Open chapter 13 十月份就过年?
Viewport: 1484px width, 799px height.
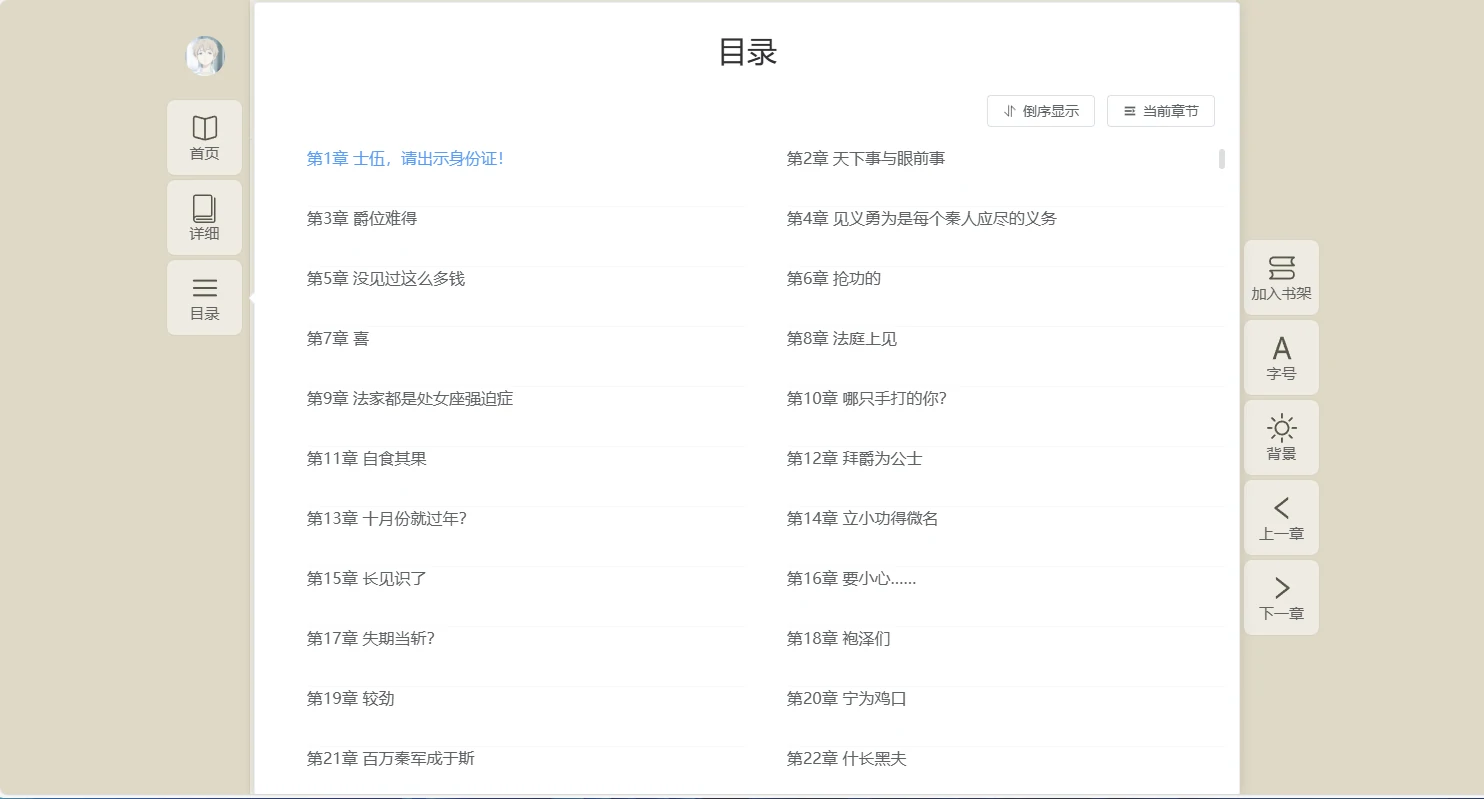click(x=386, y=518)
